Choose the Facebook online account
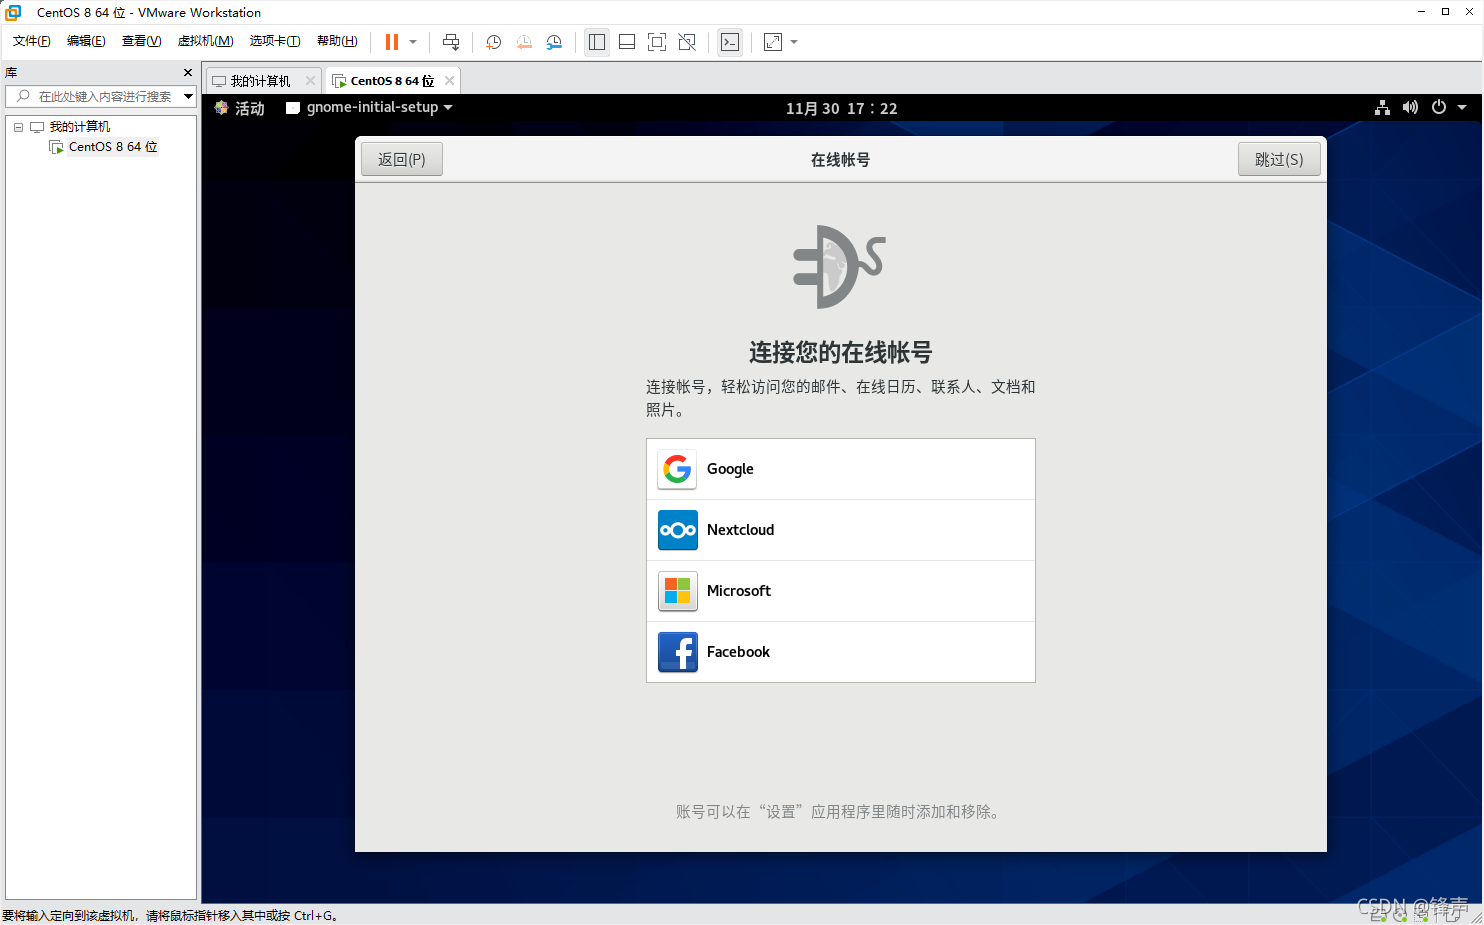This screenshot has width=1484, height=925. click(841, 652)
